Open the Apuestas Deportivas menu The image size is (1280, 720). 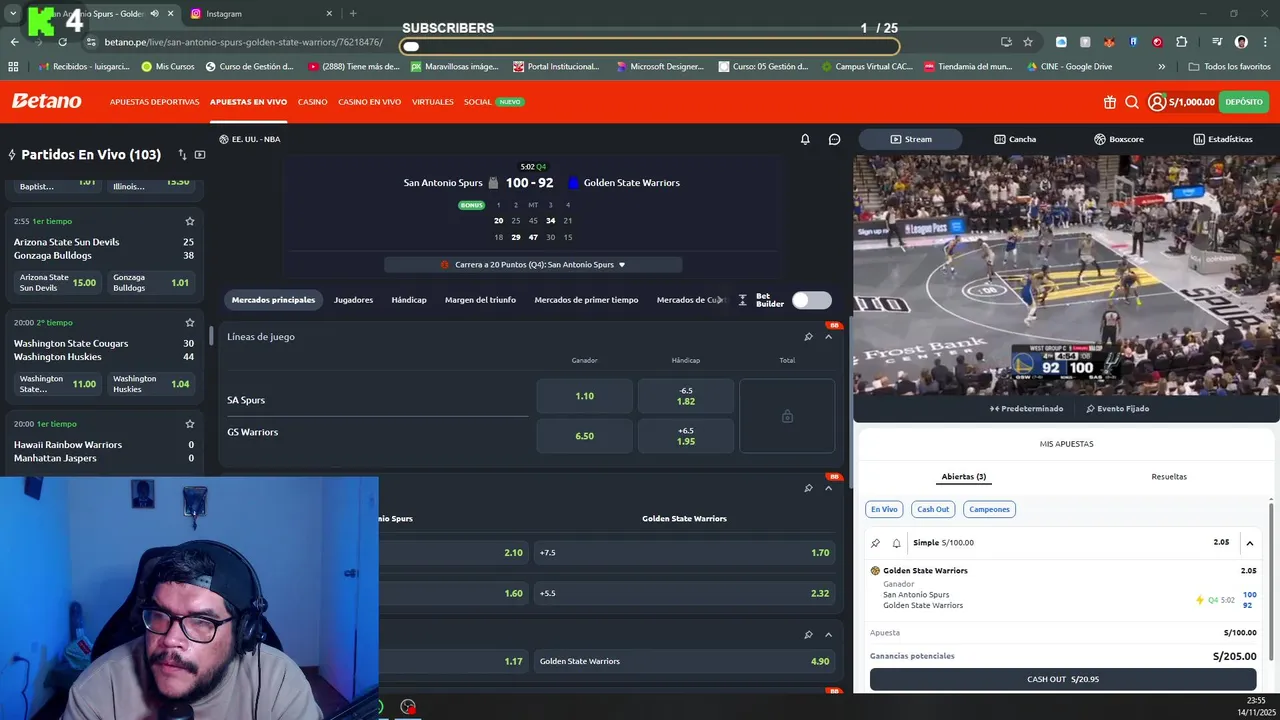[x=154, y=102]
